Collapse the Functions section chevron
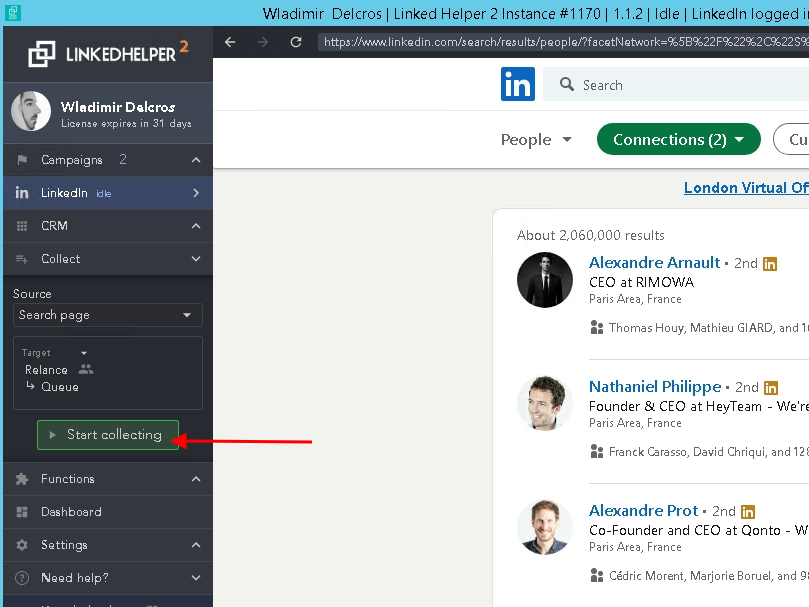Screen dimensions: 809x607 (x=196, y=479)
